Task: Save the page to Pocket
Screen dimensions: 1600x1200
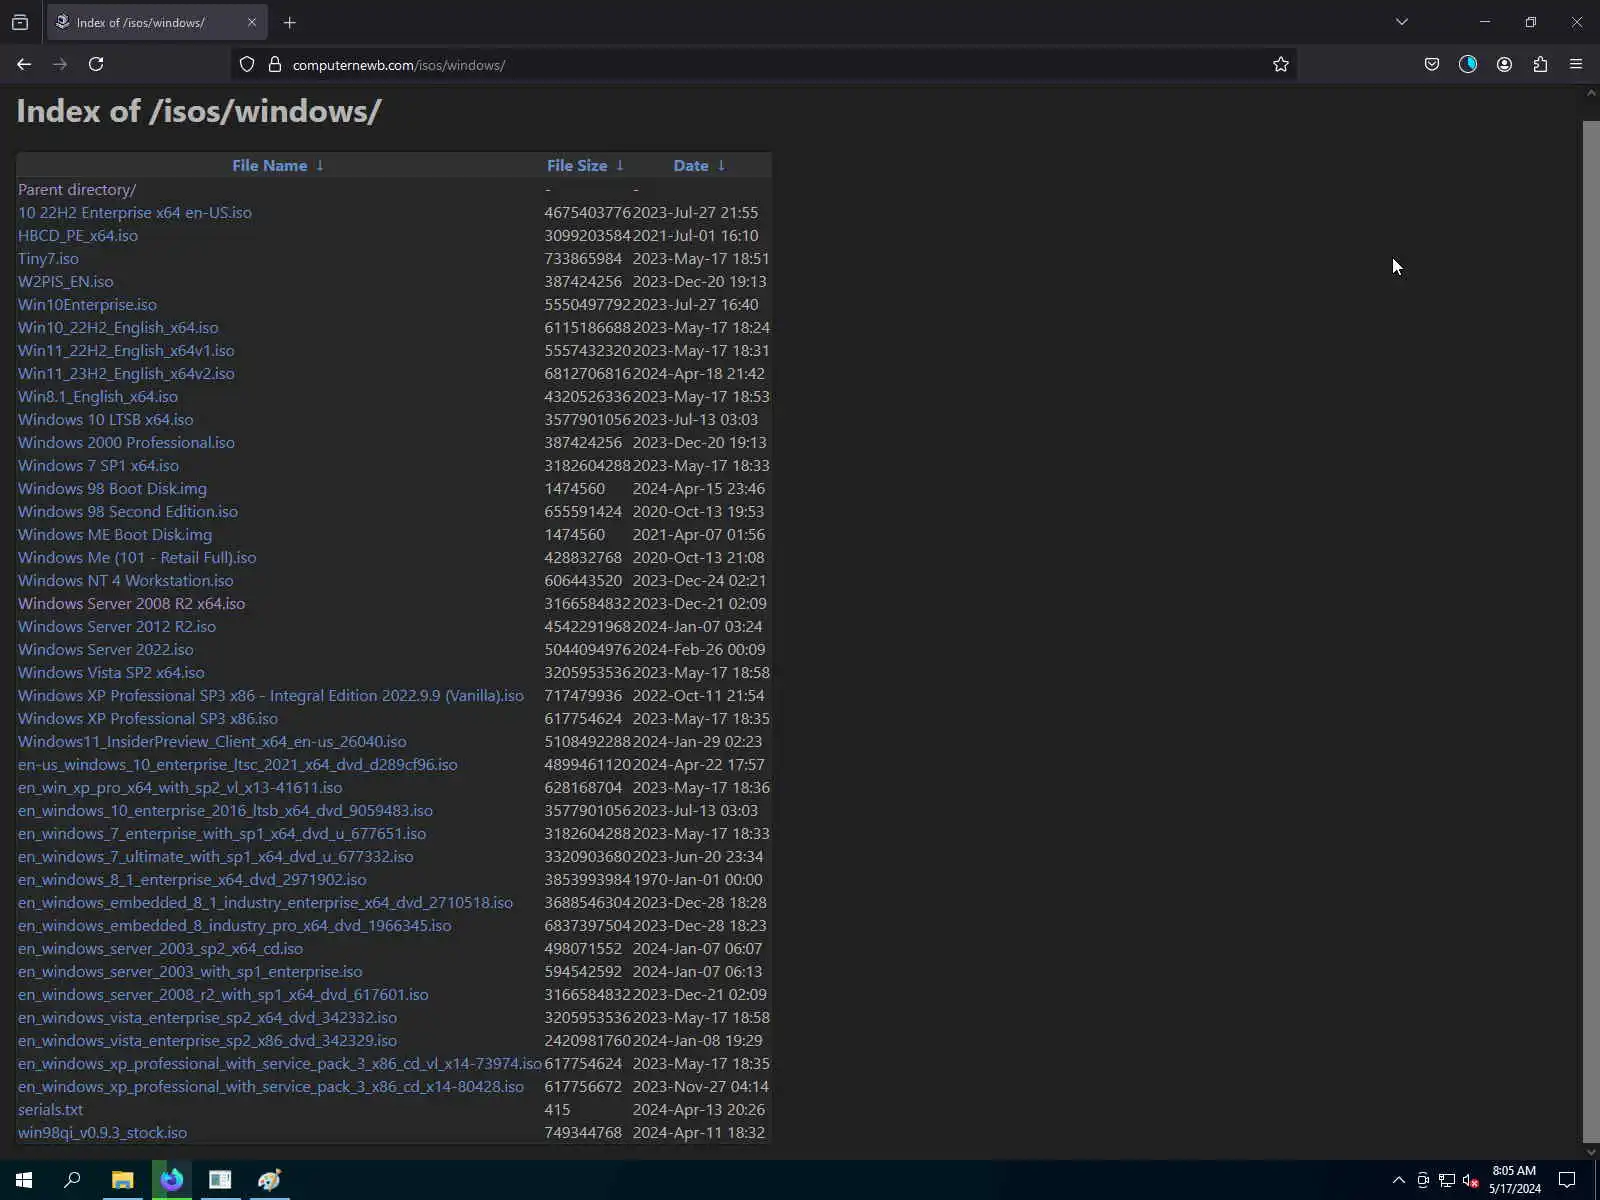Action: click(1432, 64)
